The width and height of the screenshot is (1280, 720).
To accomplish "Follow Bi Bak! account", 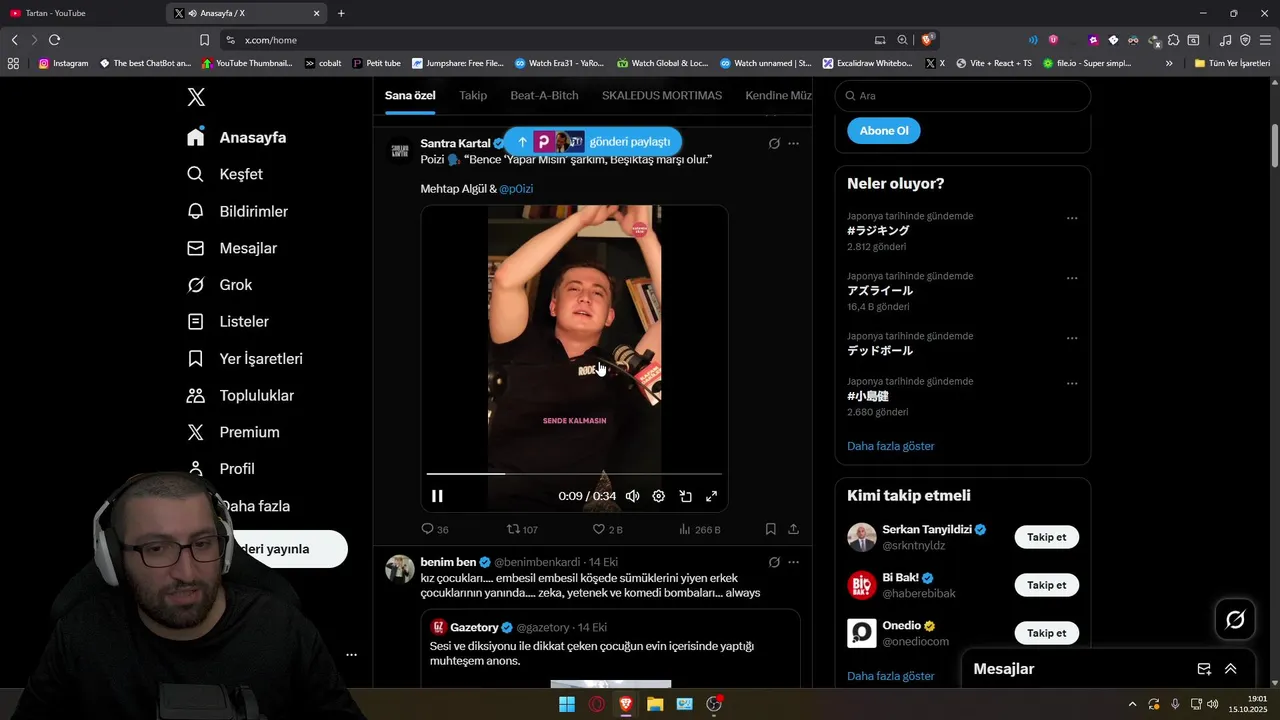I will (1046, 585).
